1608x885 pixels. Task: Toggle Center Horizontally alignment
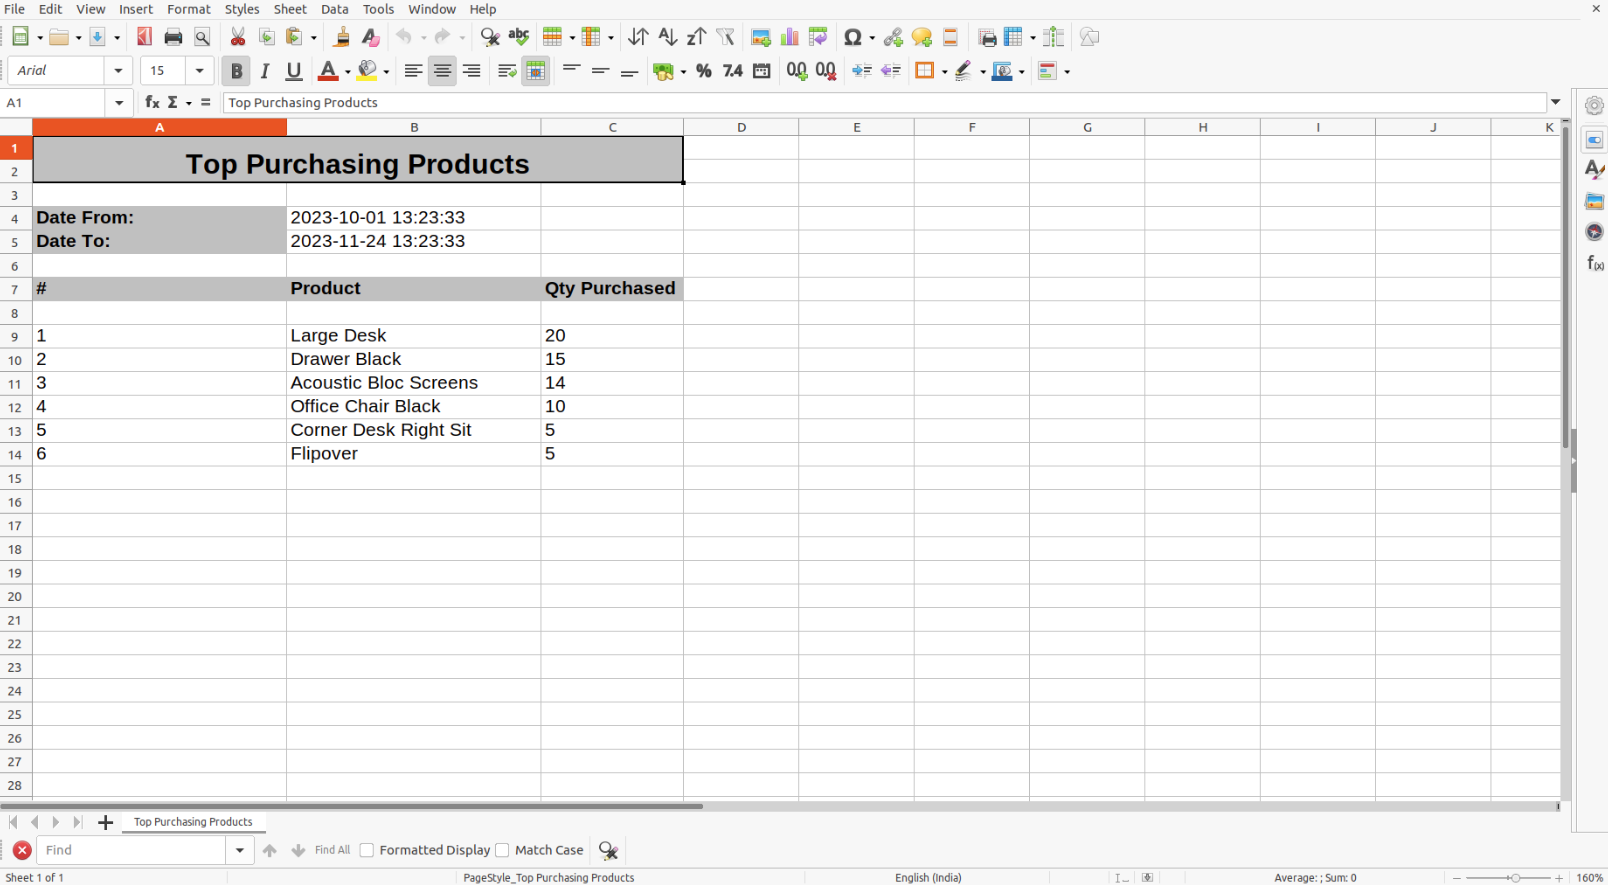(x=442, y=71)
